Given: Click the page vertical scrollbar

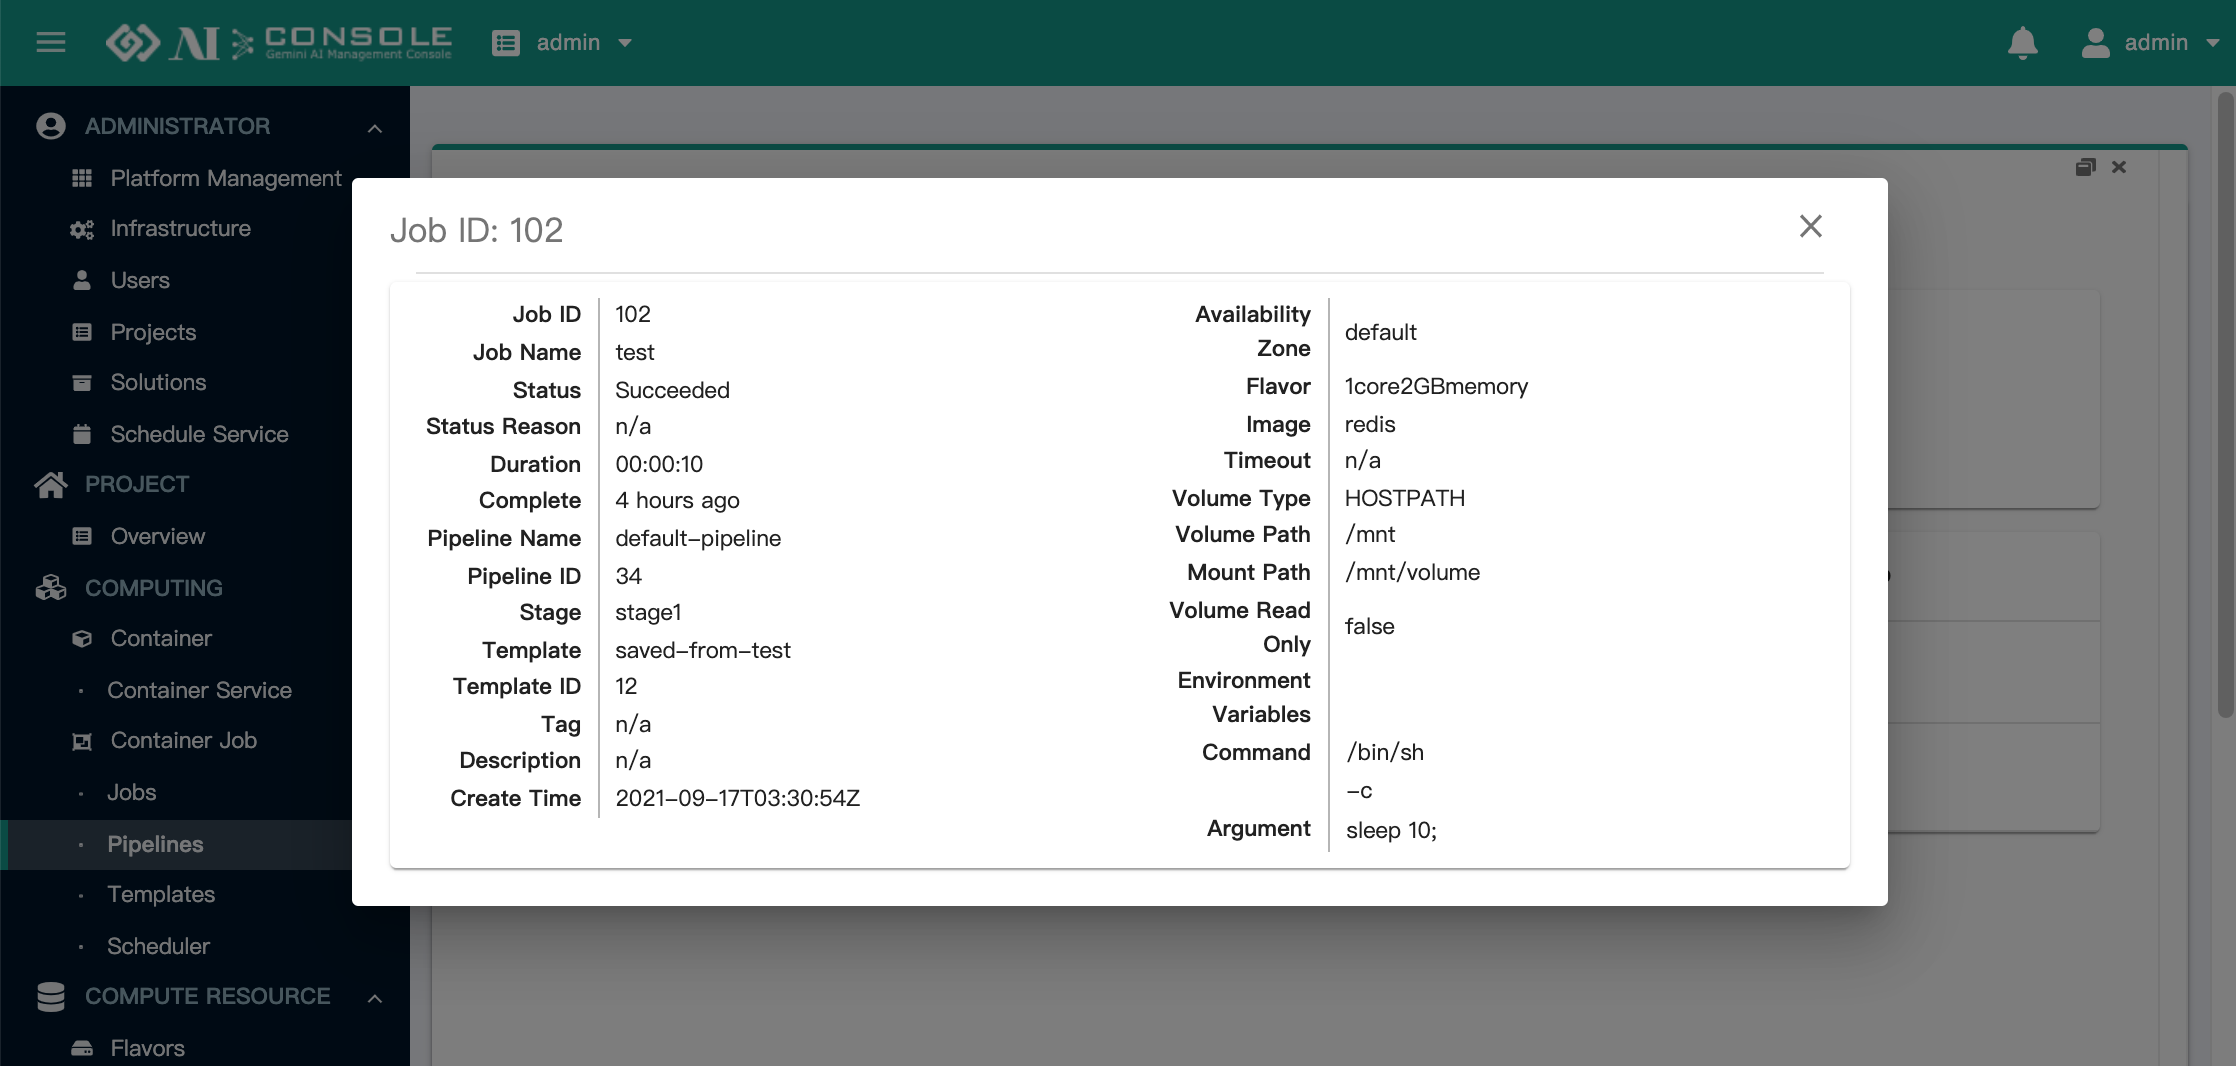Looking at the screenshot, I should [x=2225, y=405].
